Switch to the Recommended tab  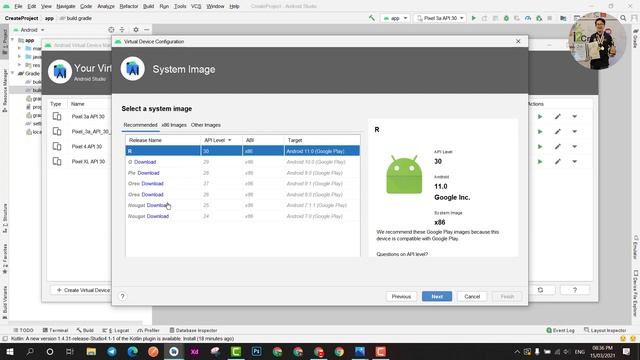coord(140,125)
